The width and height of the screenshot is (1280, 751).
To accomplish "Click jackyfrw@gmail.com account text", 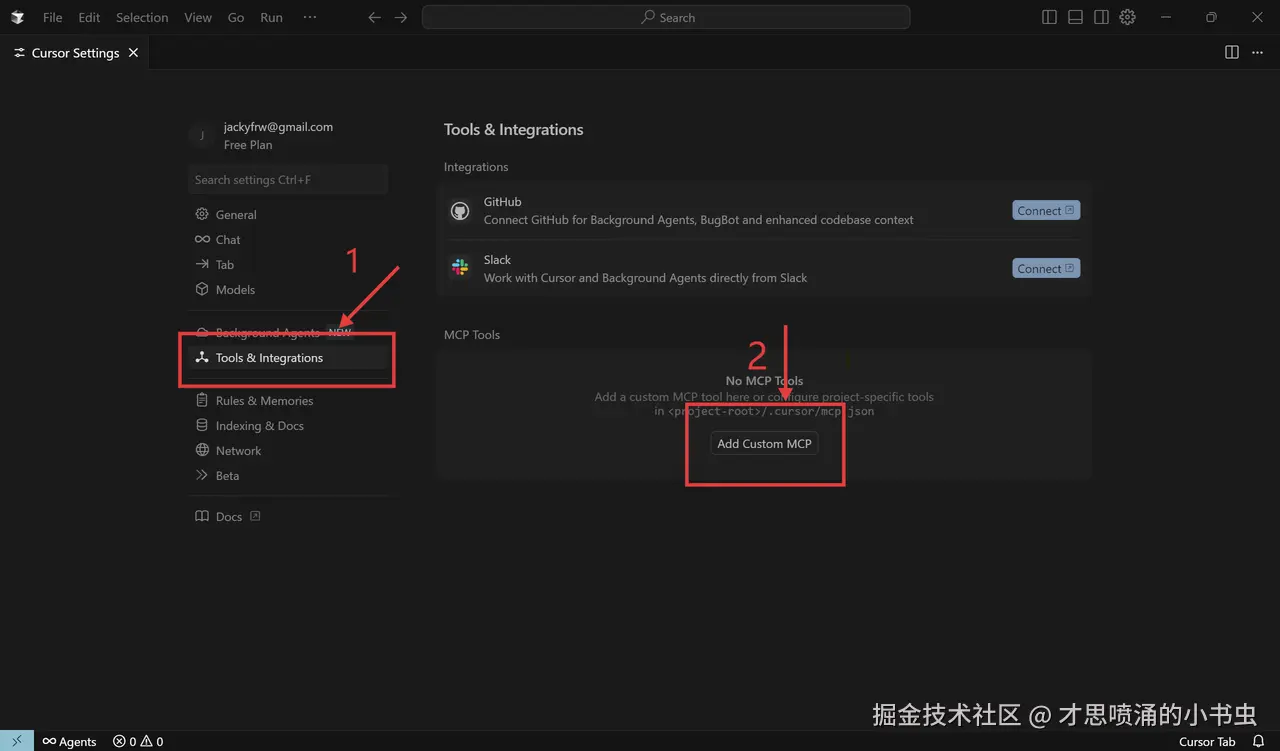I will [278, 127].
